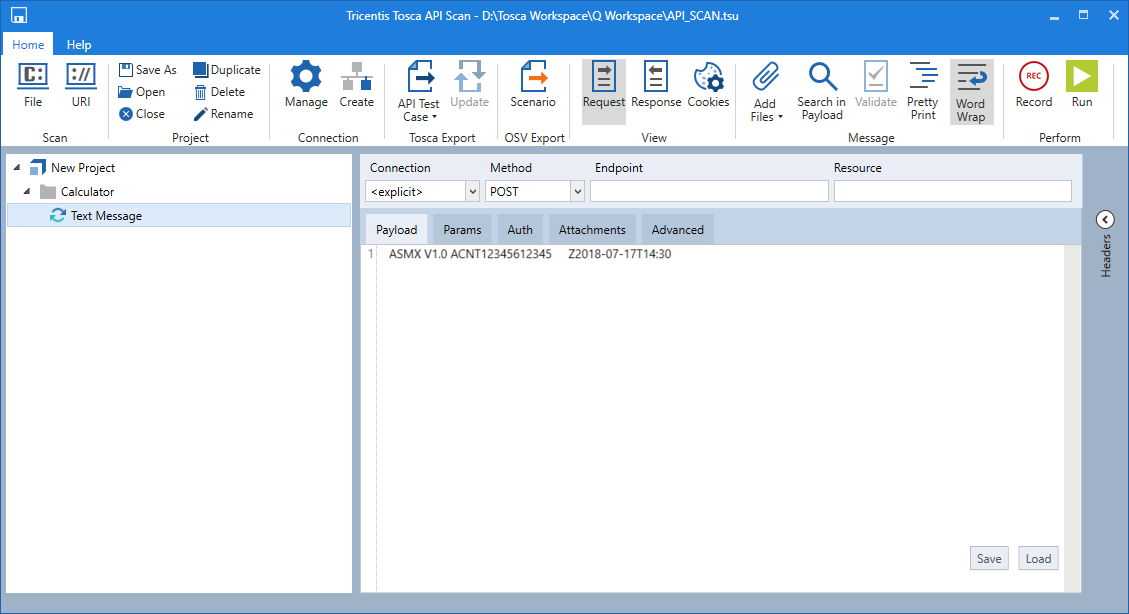The width and height of the screenshot is (1129, 614).
Task: Open the Help ribbon tab
Action: point(79,45)
